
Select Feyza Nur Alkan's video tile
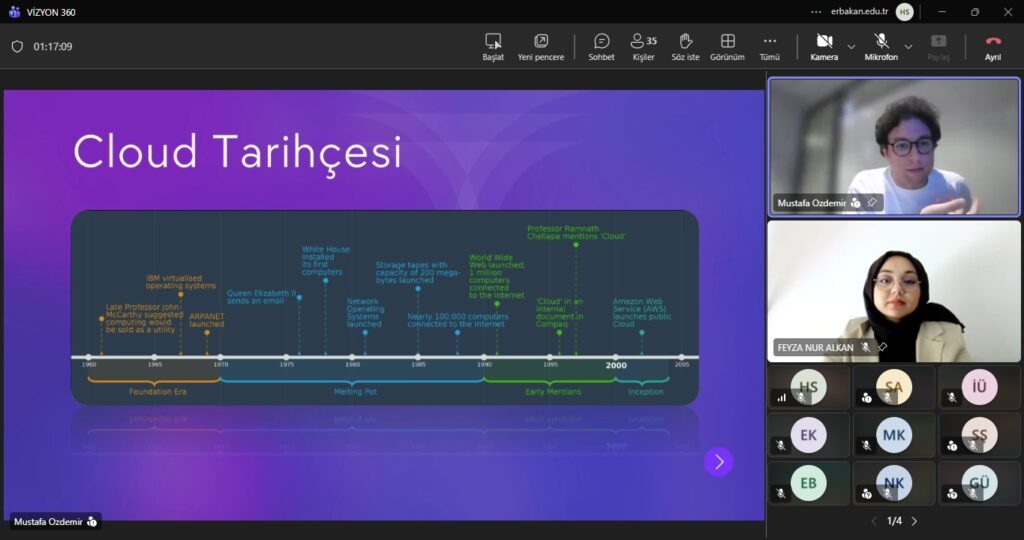tap(893, 290)
